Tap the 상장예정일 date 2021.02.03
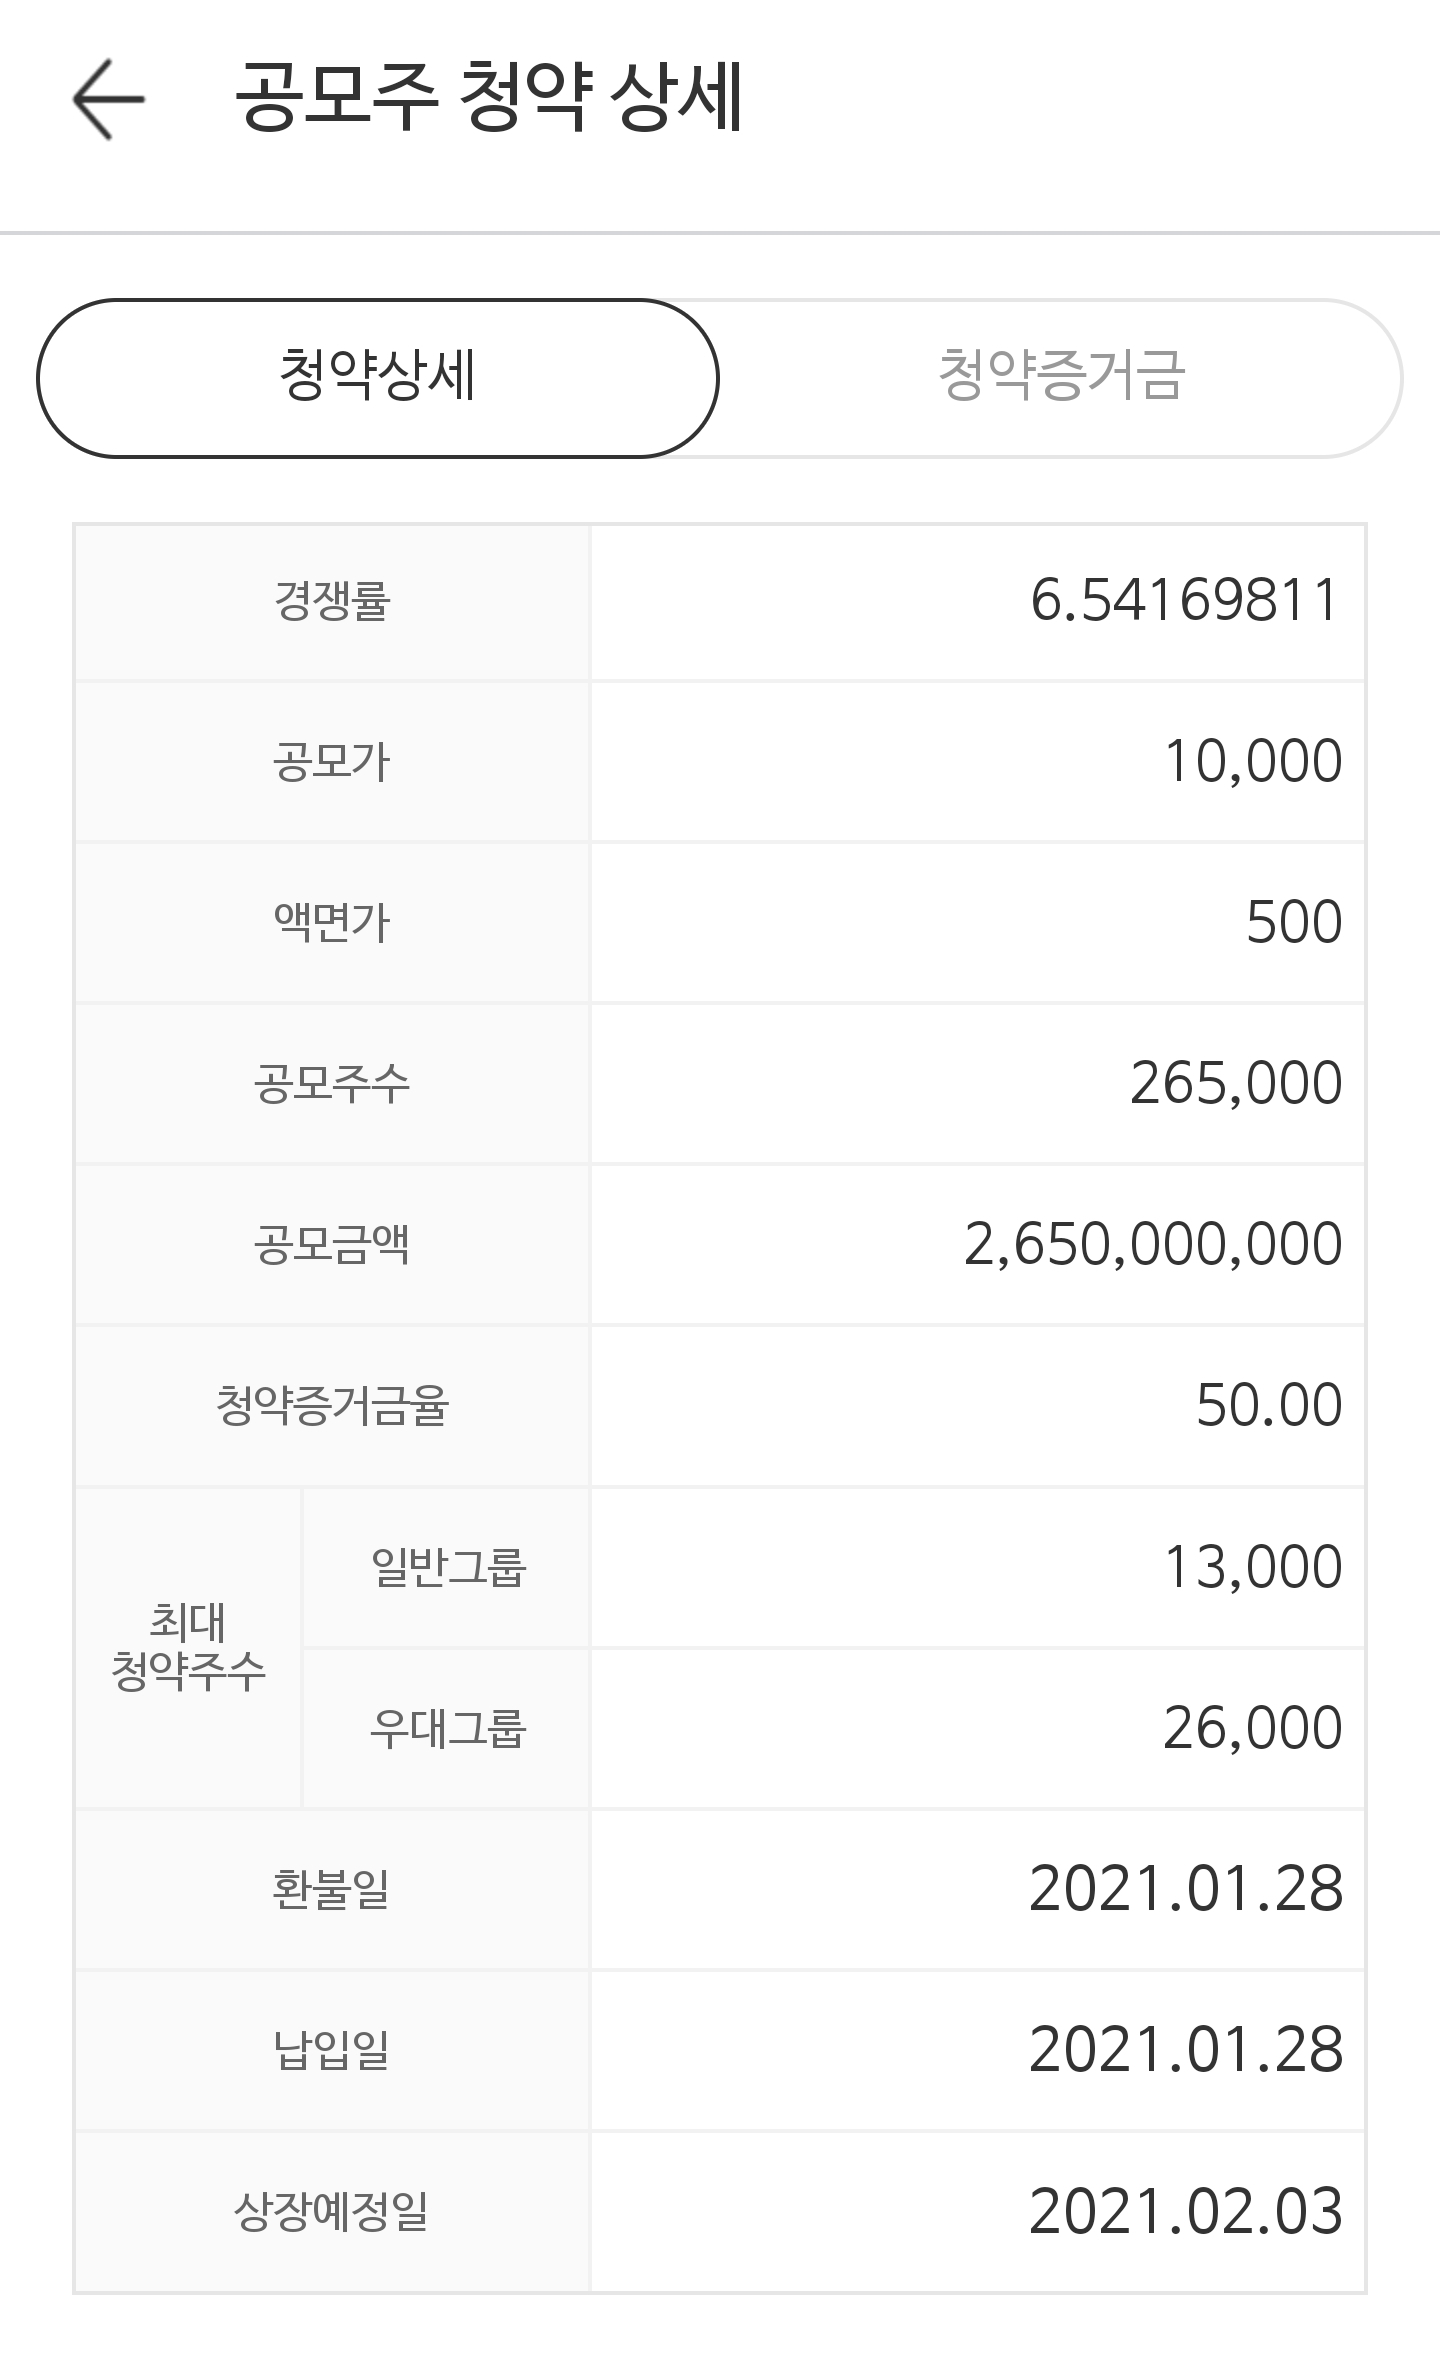Viewport: 1440px width, 2355px height. [x=1185, y=2211]
